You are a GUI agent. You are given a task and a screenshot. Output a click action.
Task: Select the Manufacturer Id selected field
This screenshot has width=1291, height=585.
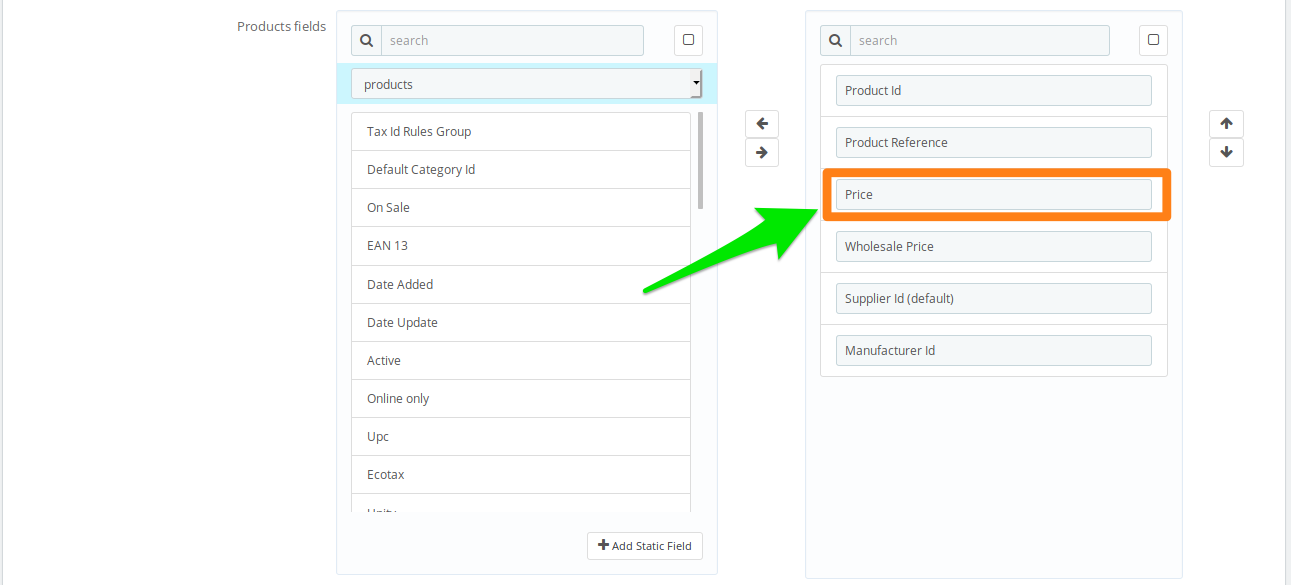pos(993,351)
